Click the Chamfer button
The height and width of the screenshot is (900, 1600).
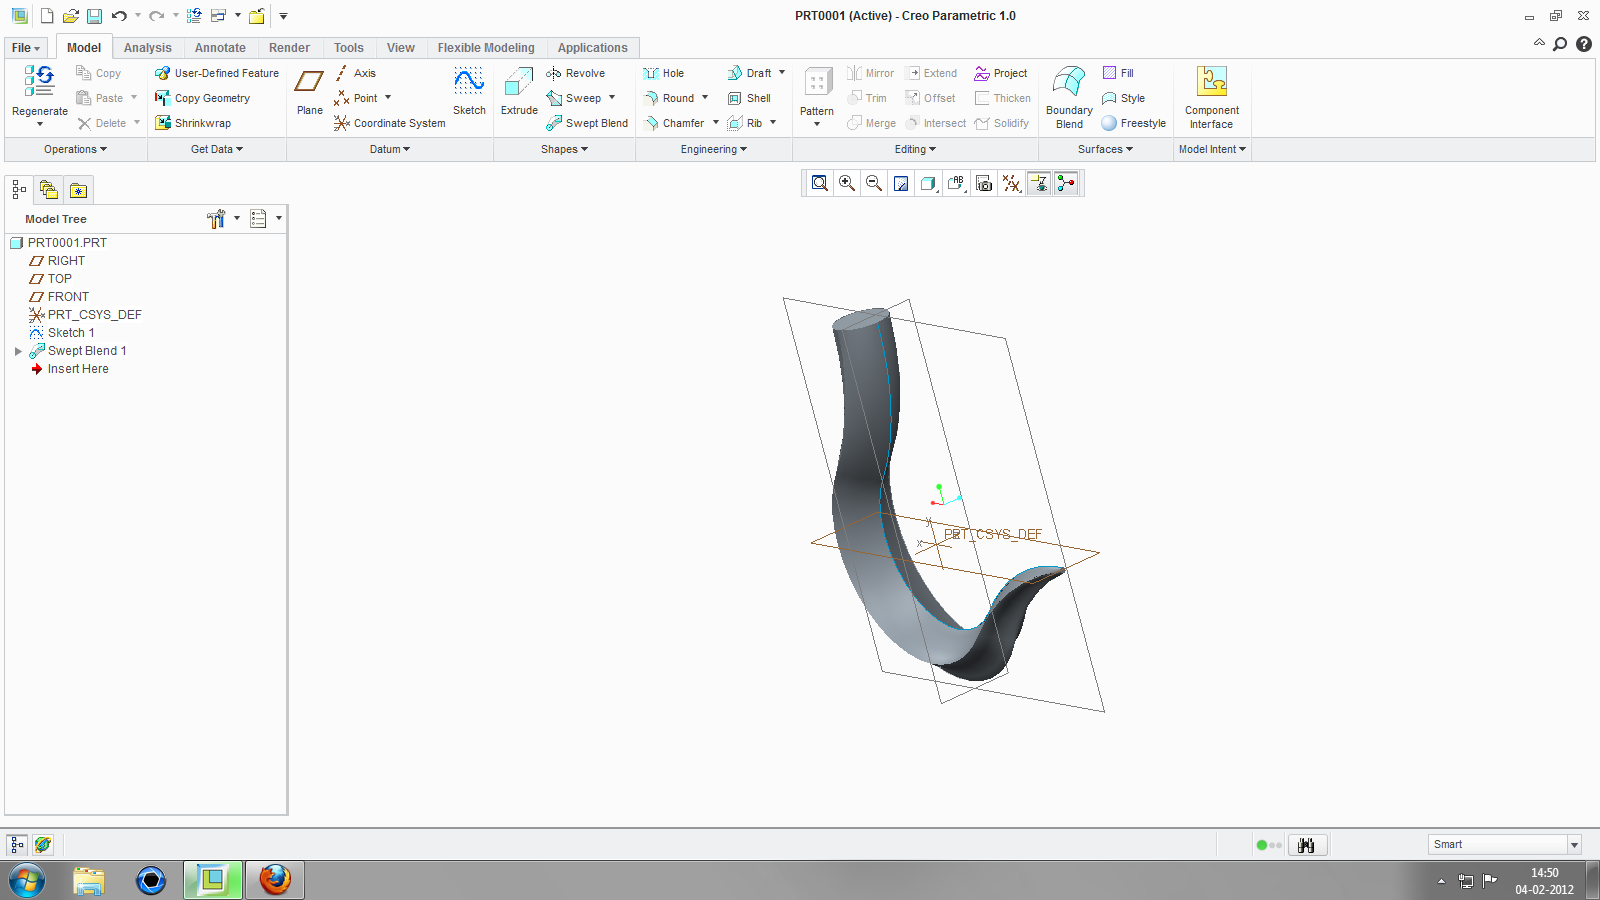click(674, 123)
